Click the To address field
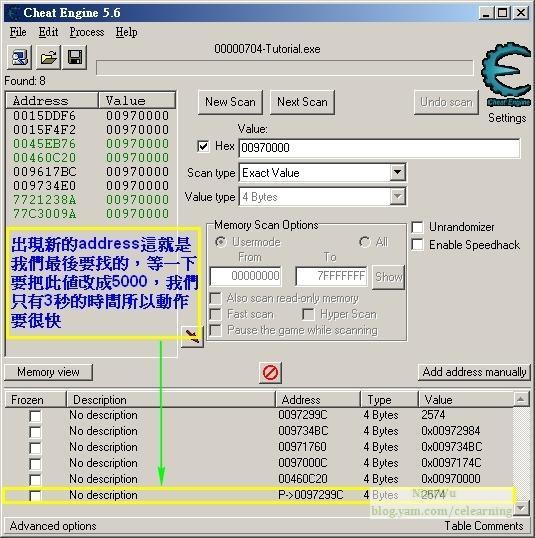This screenshot has width=535, height=538. pyautogui.click(x=331, y=276)
